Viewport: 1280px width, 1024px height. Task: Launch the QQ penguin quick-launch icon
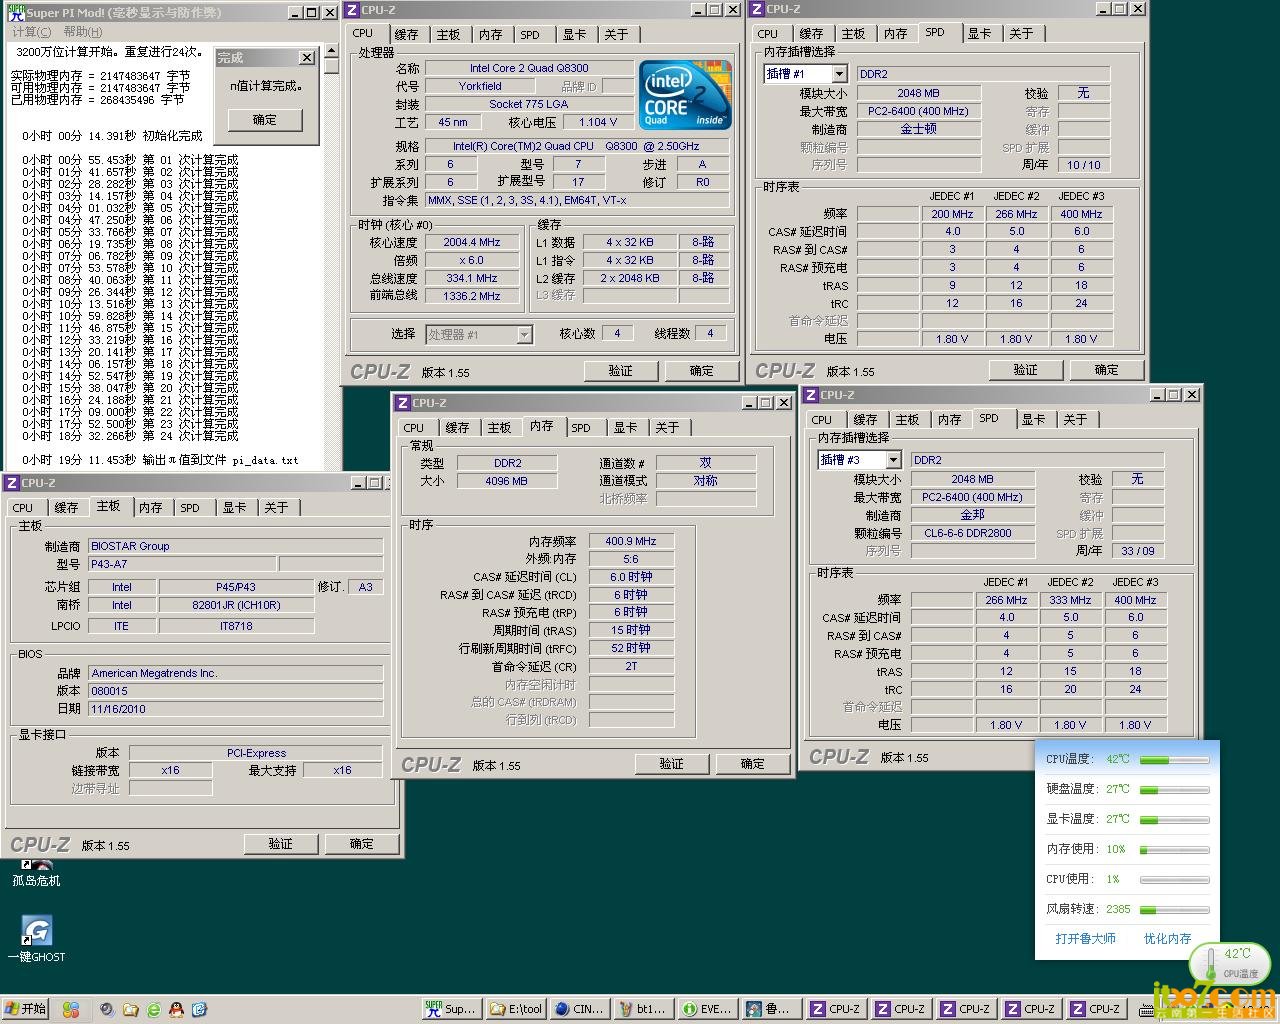click(x=176, y=1009)
